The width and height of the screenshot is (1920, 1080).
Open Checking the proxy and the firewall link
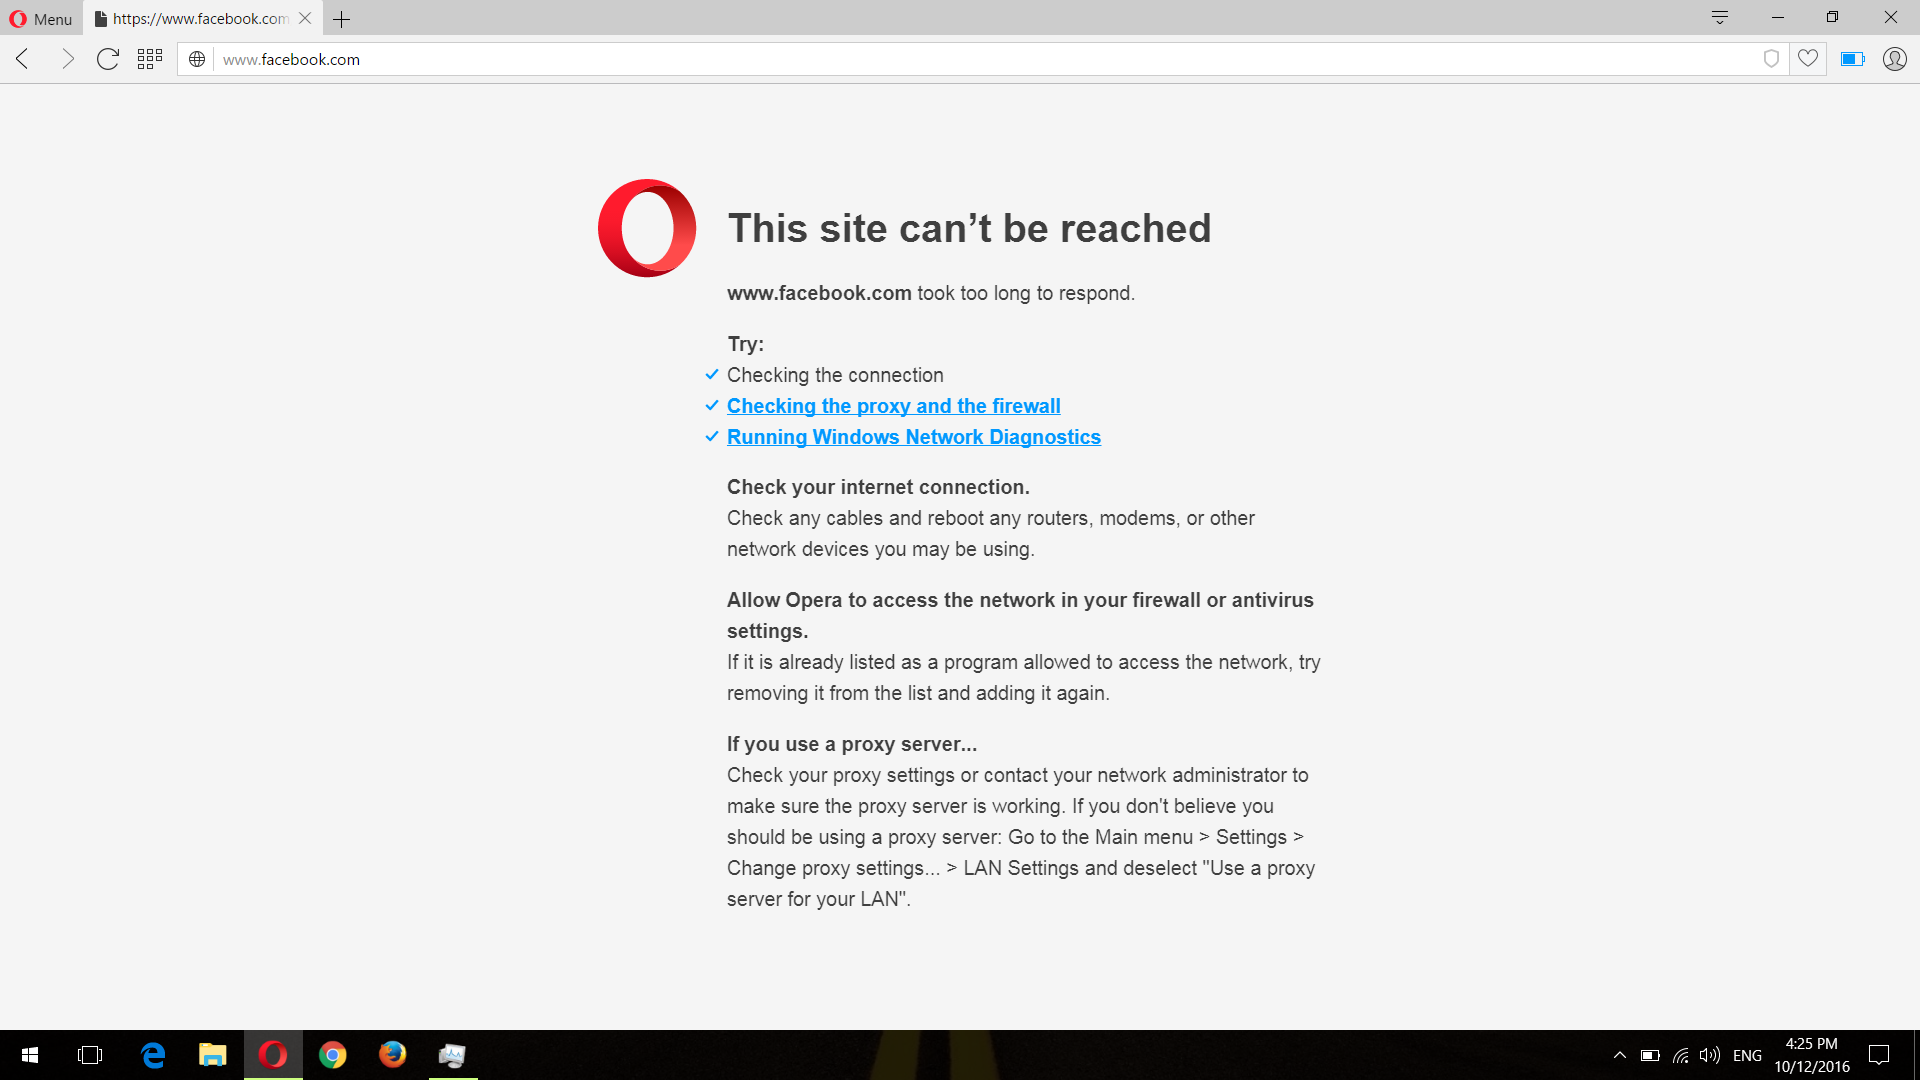pyautogui.click(x=893, y=406)
